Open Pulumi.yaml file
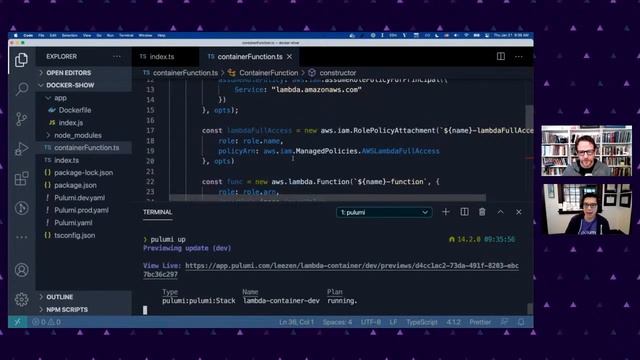 click(73, 223)
